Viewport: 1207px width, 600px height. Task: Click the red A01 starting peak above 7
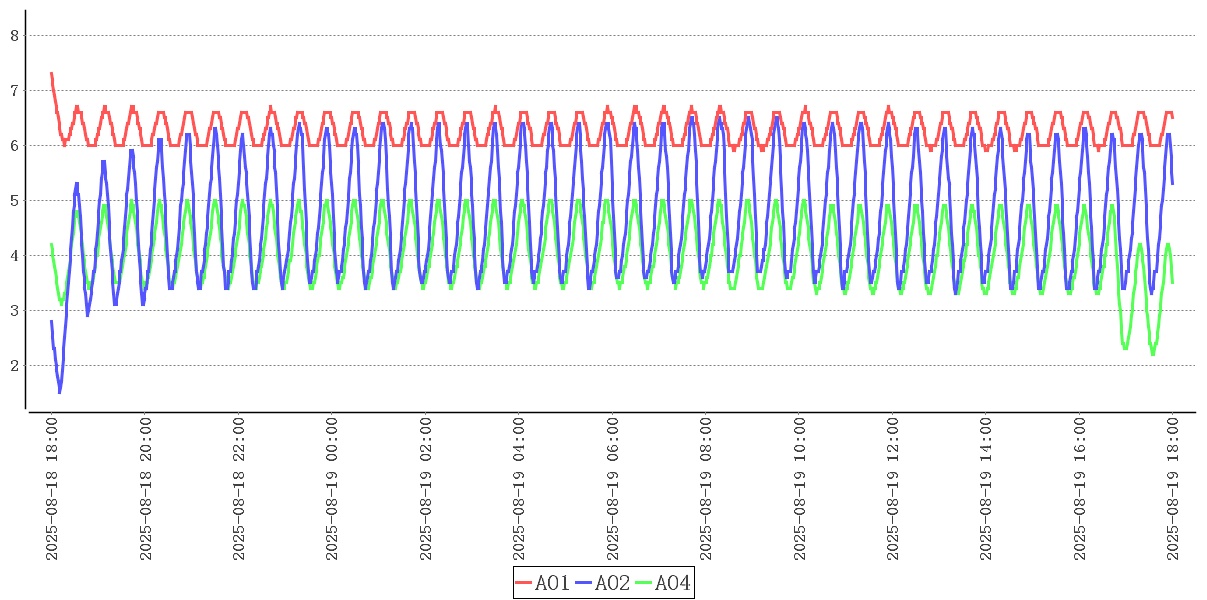click(52, 74)
